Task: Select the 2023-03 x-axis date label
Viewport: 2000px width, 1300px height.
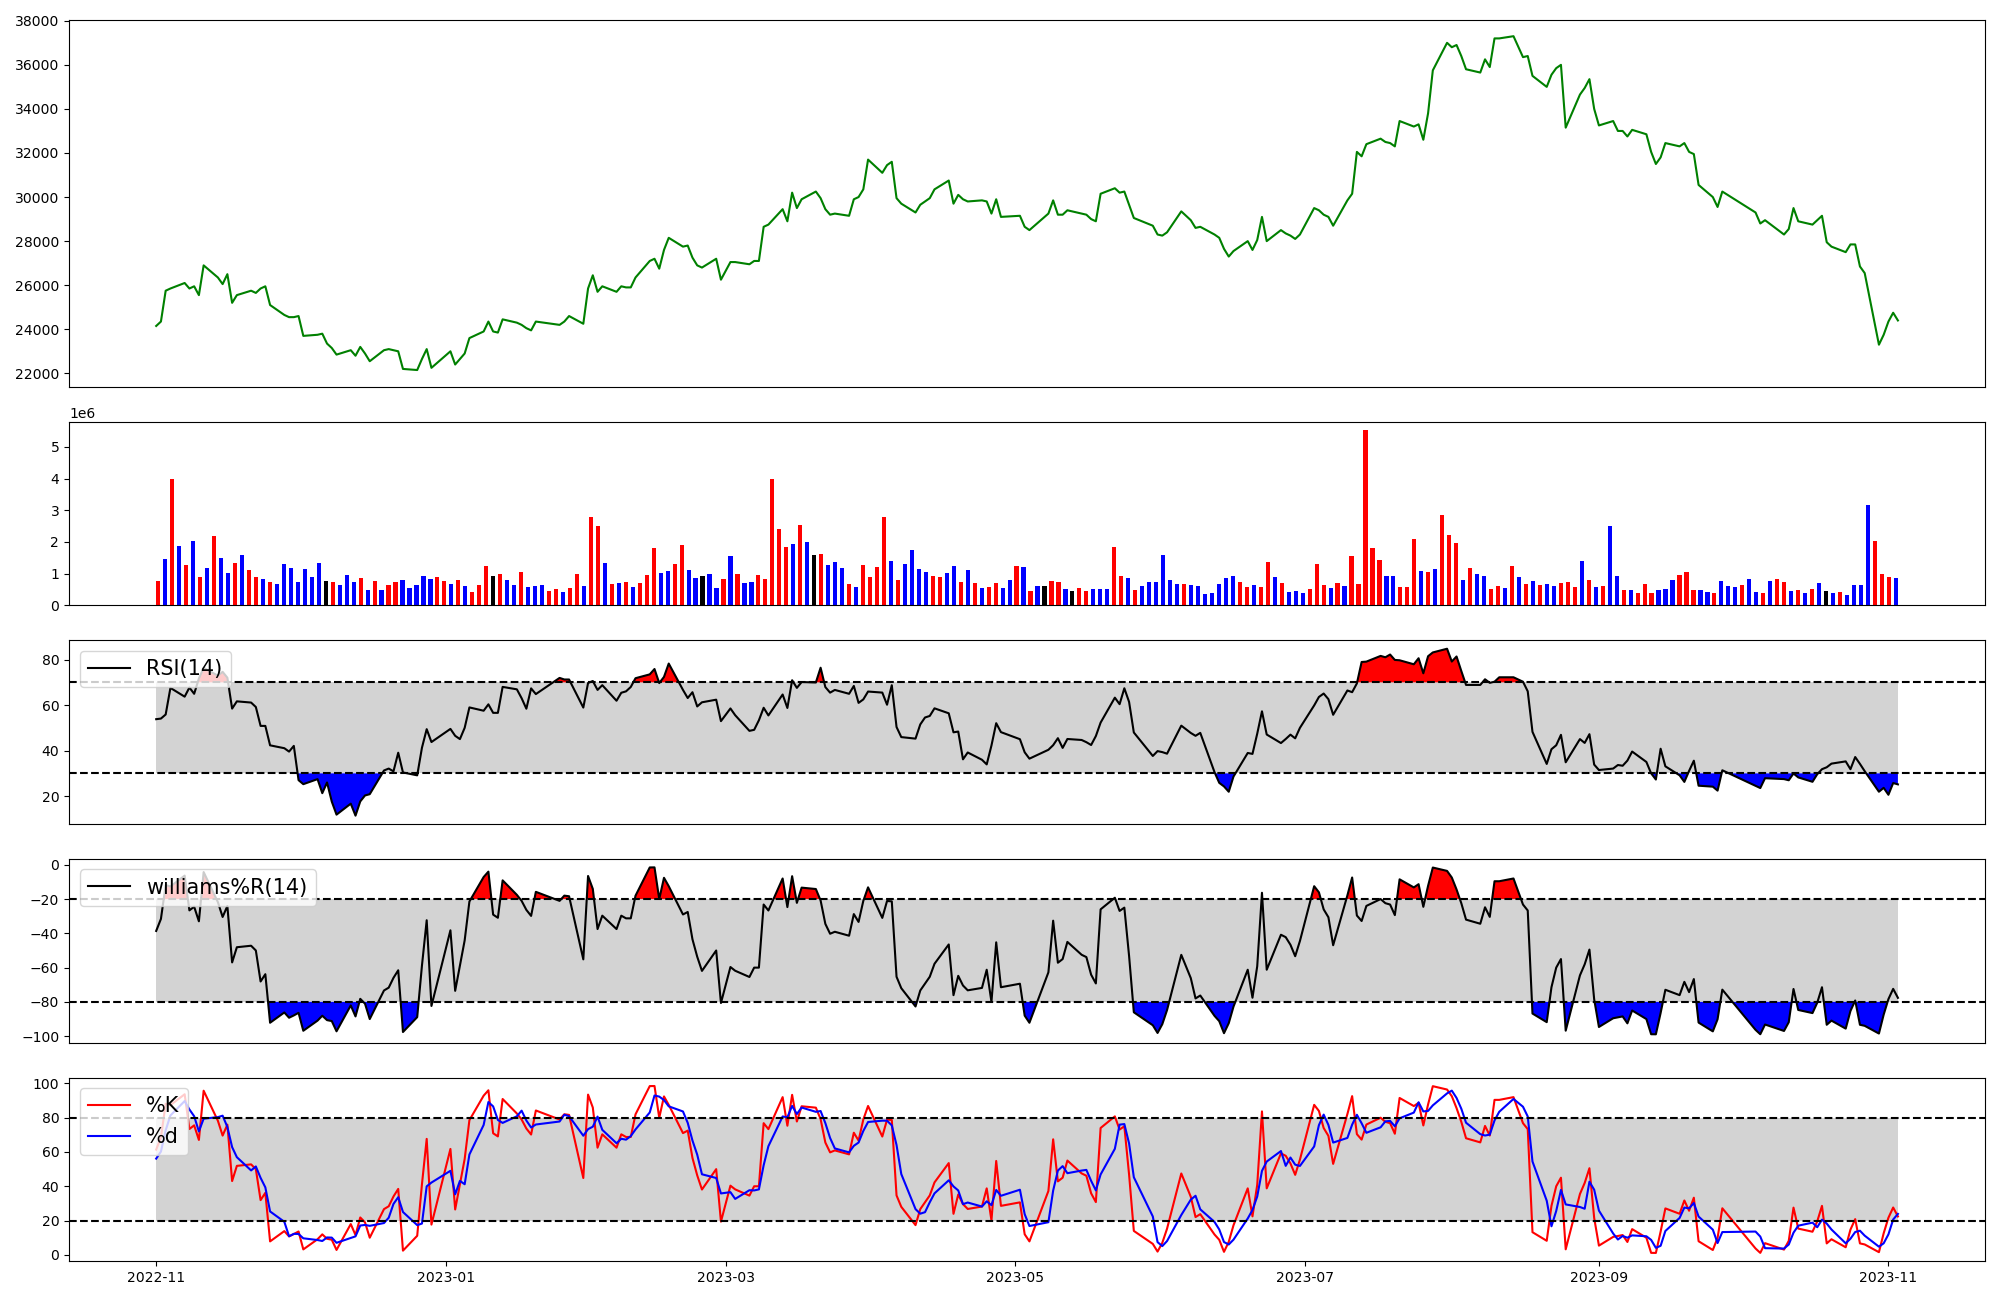Action: [x=726, y=1277]
